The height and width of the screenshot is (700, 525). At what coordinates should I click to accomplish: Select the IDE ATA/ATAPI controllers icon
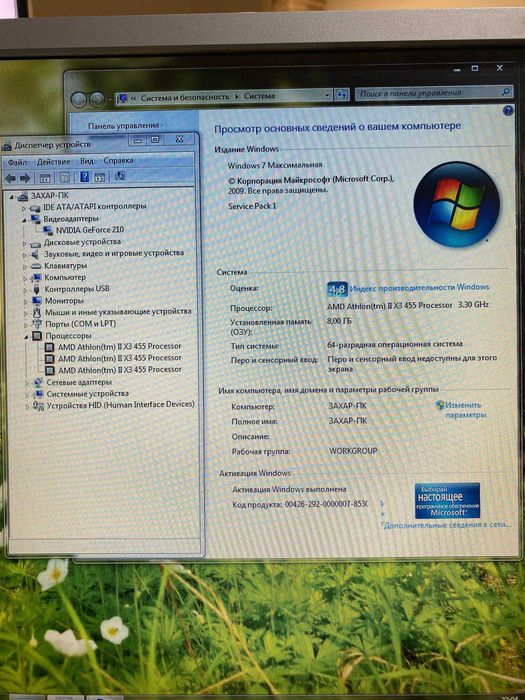coord(35,207)
